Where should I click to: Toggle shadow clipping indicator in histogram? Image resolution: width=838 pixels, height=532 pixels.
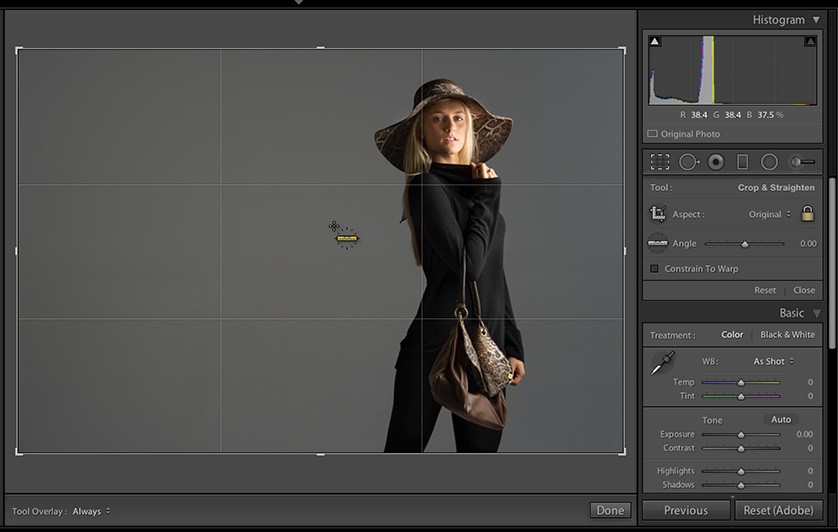(655, 41)
